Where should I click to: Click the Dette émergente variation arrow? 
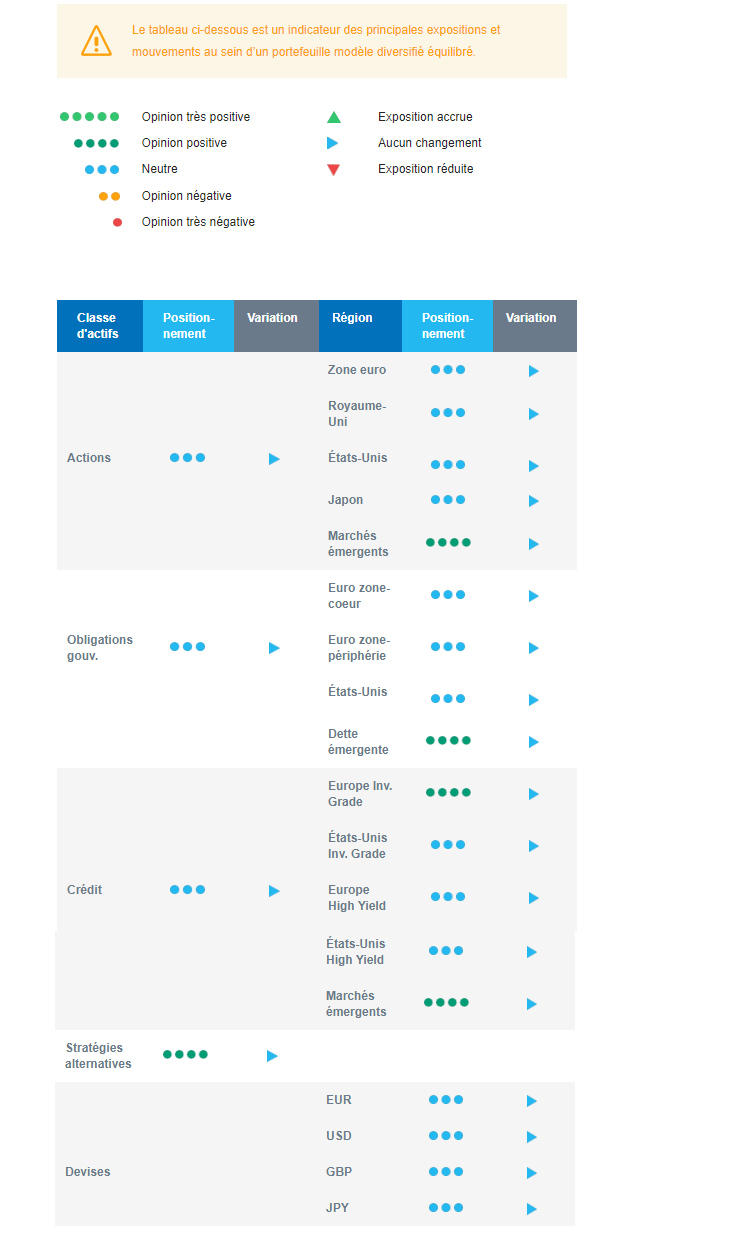coord(533,742)
